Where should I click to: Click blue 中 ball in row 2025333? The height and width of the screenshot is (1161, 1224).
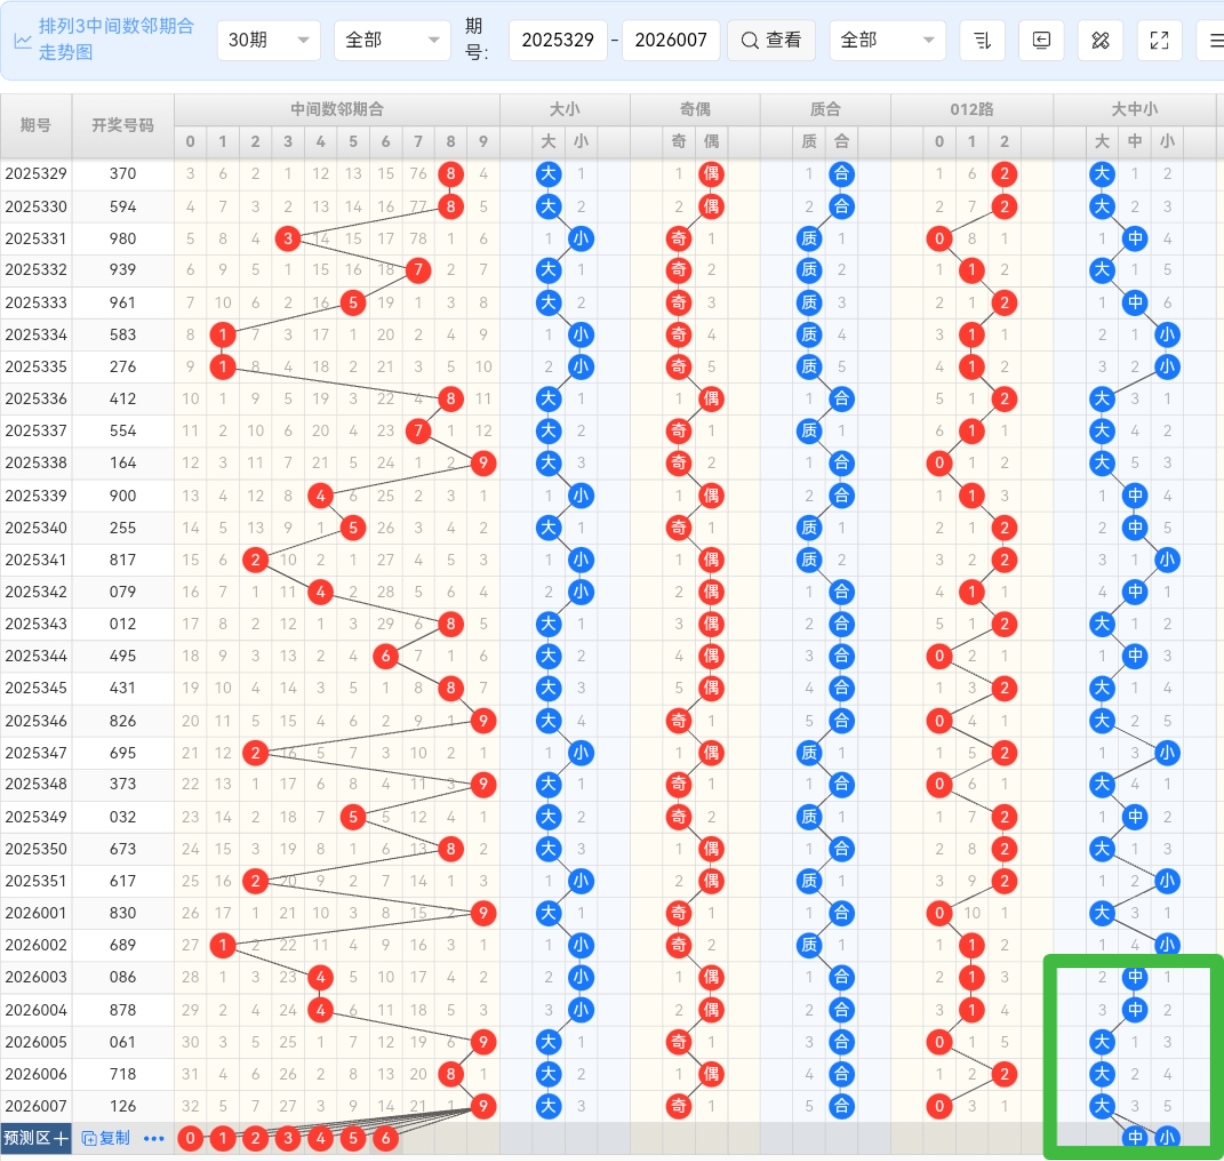pos(1135,302)
